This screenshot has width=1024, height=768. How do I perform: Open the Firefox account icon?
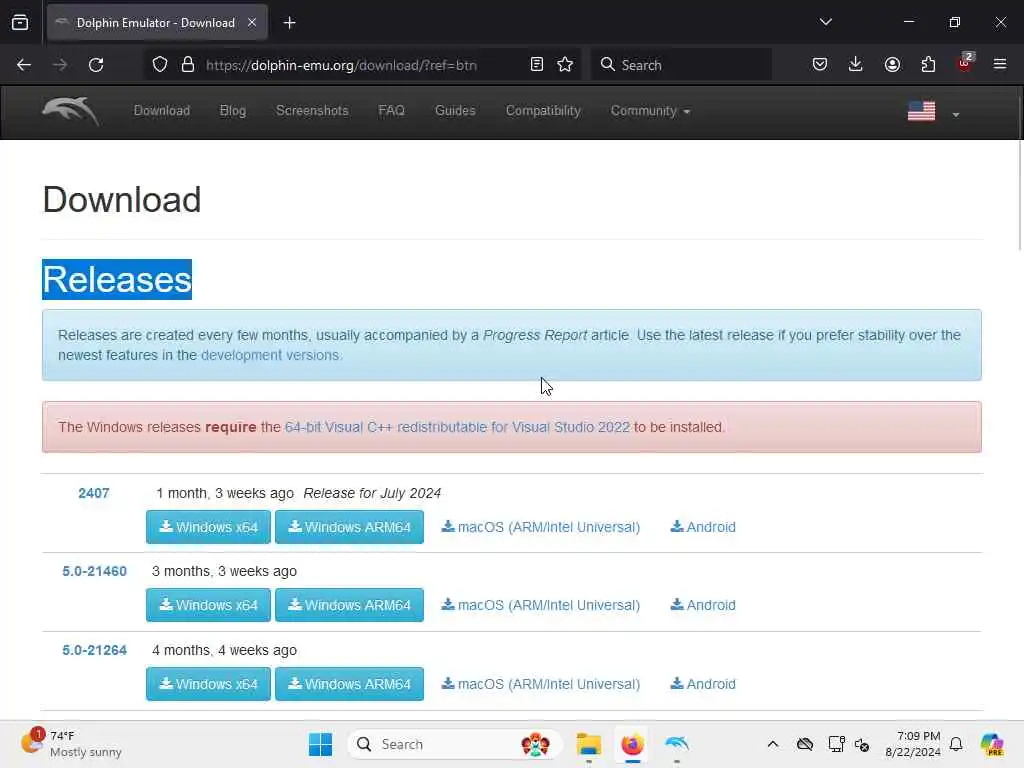(x=892, y=65)
